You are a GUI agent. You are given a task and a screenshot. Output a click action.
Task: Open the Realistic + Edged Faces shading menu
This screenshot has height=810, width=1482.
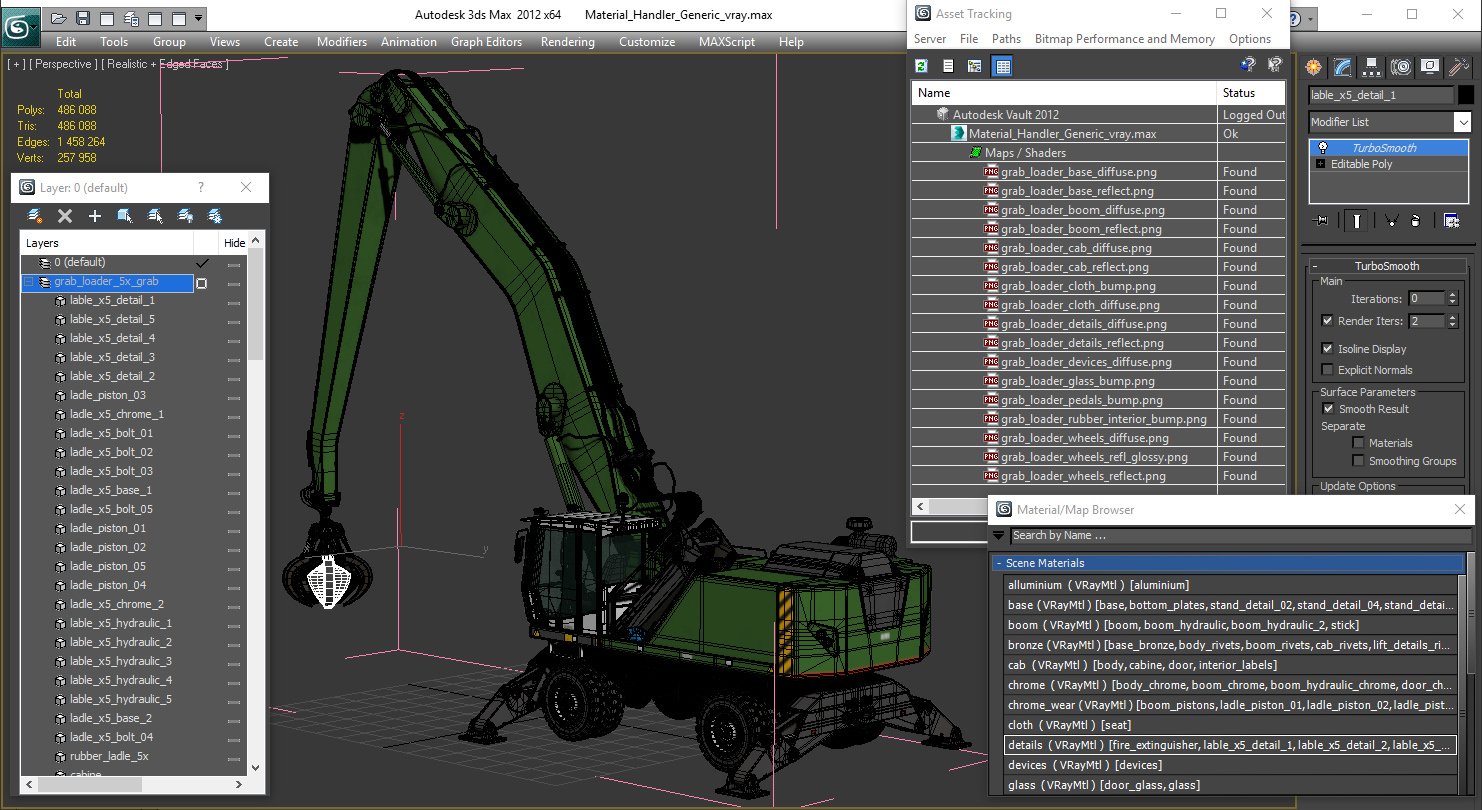click(166, 64)
